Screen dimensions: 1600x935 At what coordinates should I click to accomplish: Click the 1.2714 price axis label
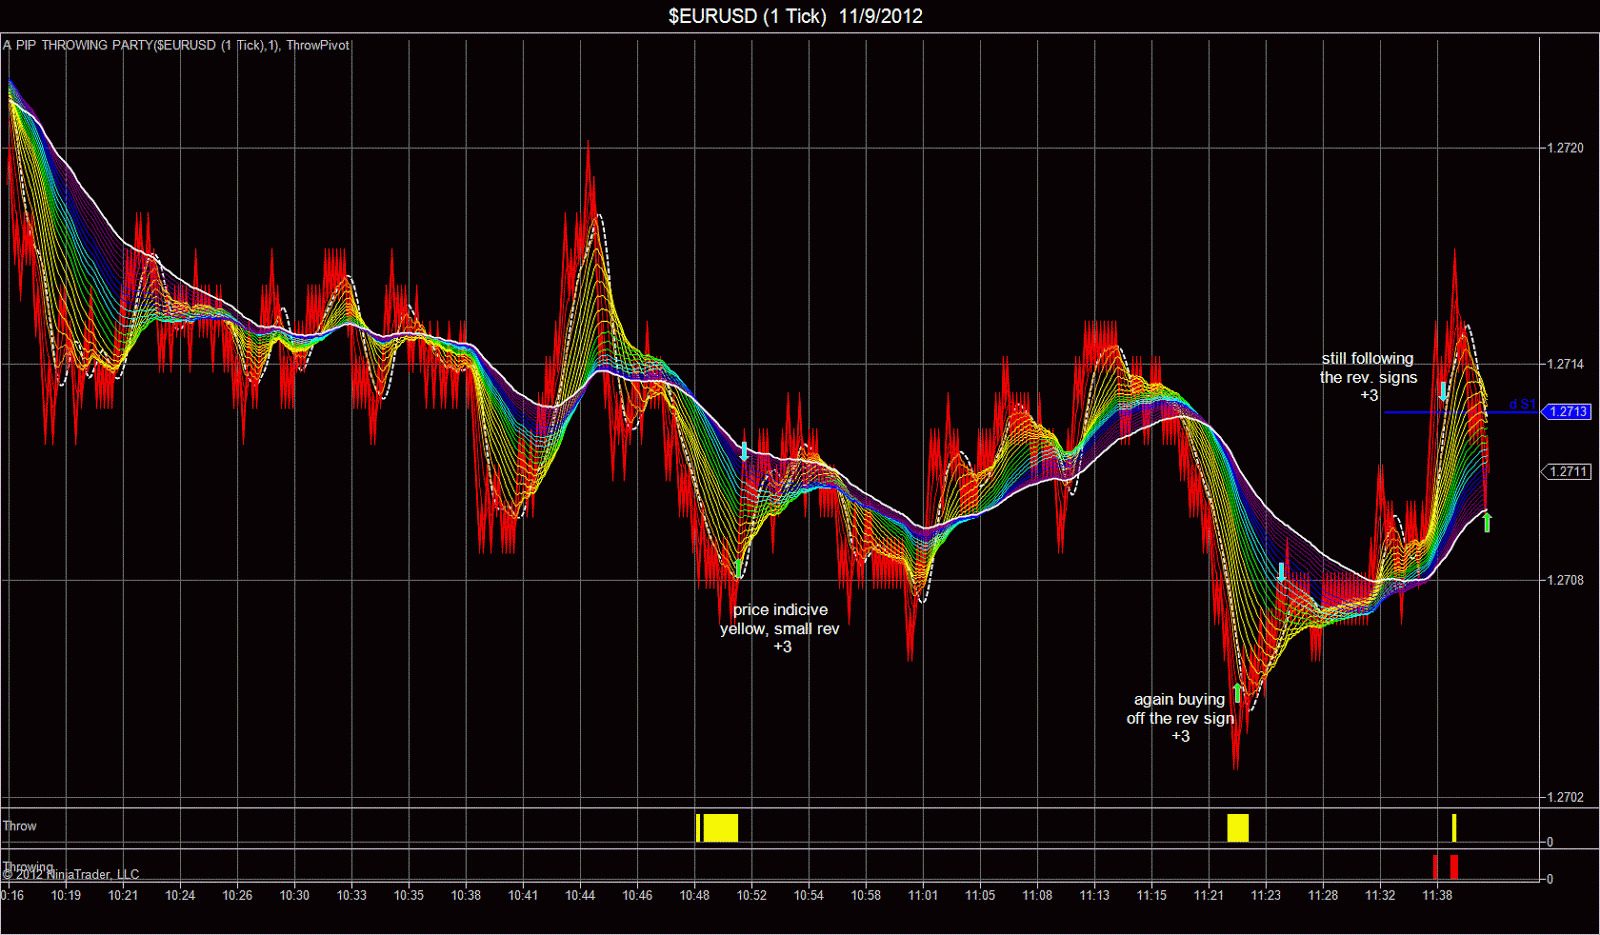[x=1566, y=364]
